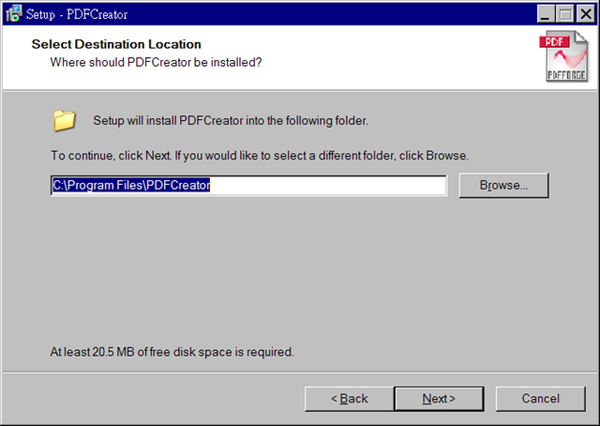Click the 20.5 MB free disk space notice
Viewport: 600px width, 426px height.
pos(172,352)
